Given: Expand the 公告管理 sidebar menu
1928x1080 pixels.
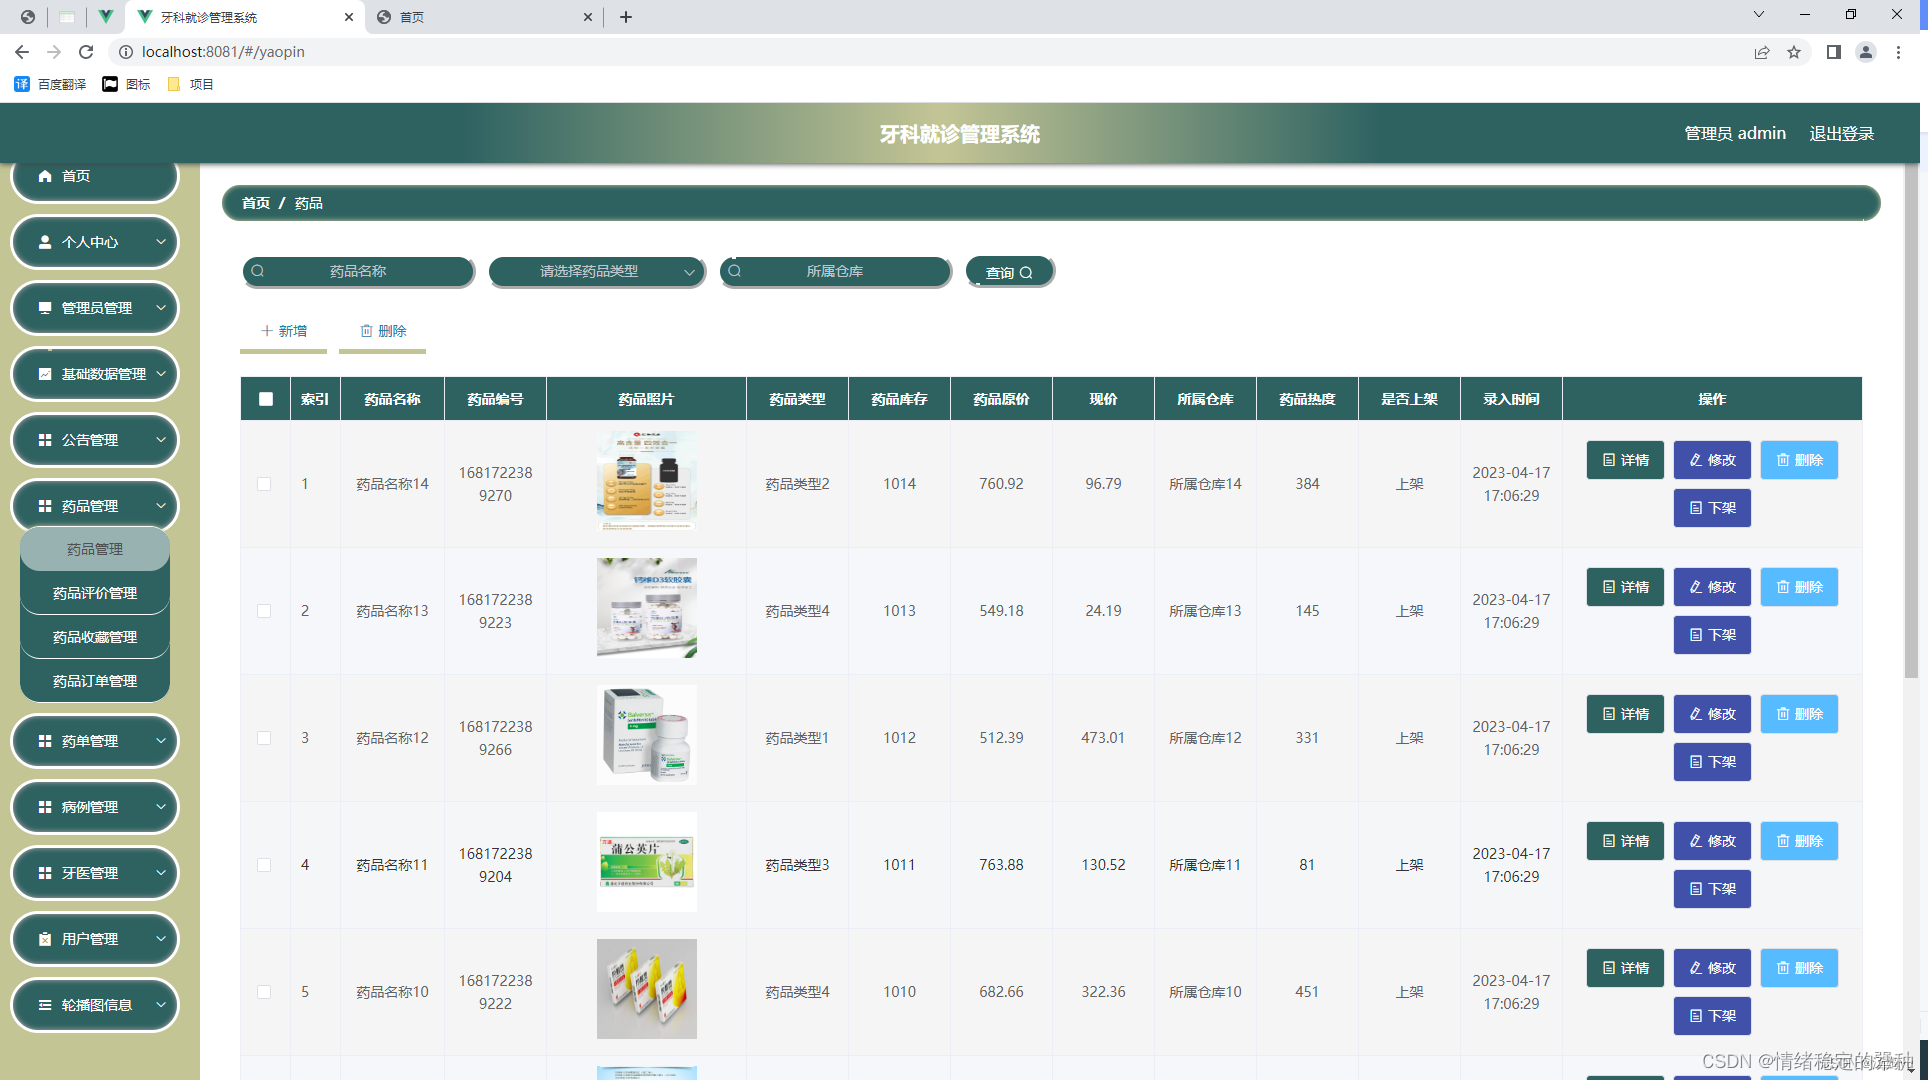Looking at the screenshot, I should [95, 440].
